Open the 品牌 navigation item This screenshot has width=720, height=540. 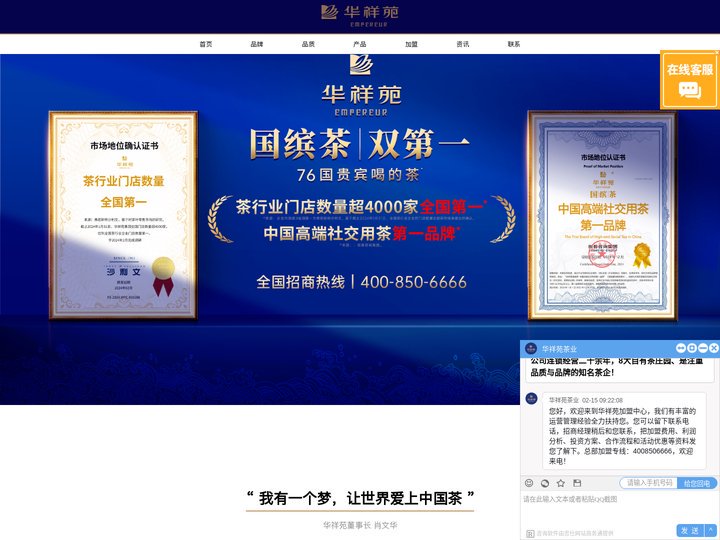tap(257, 44)
